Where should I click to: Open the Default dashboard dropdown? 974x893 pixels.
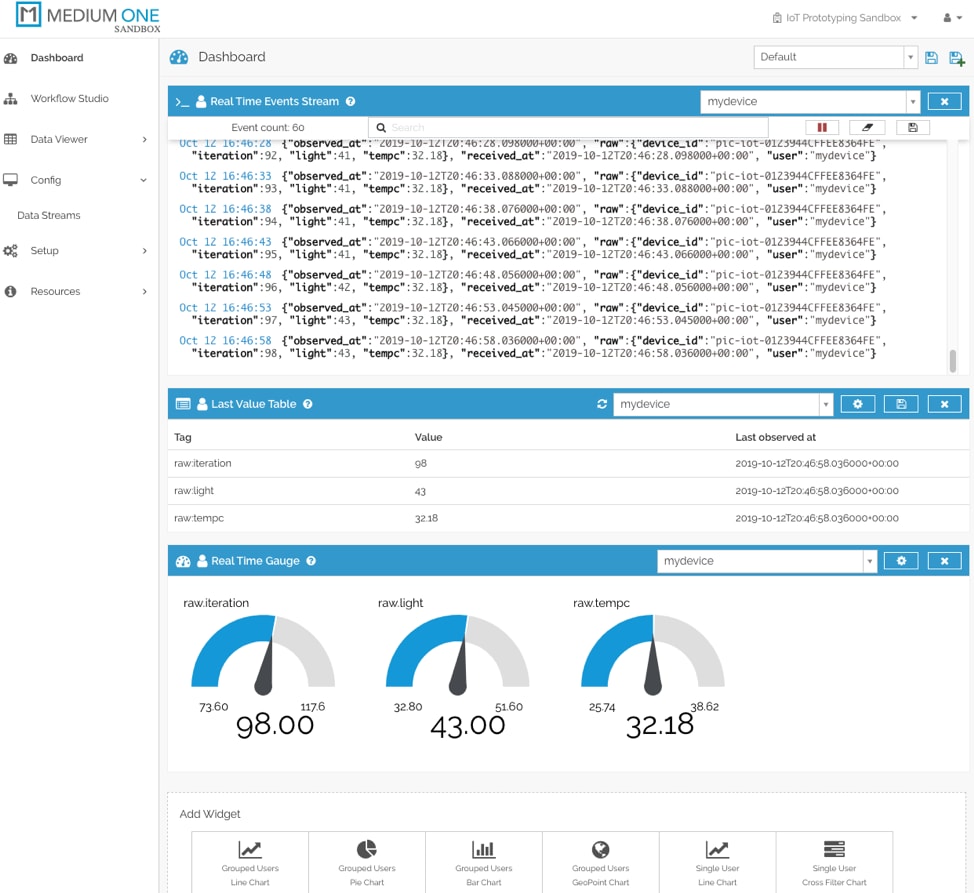pyautogui.click(x=908, y=57)
